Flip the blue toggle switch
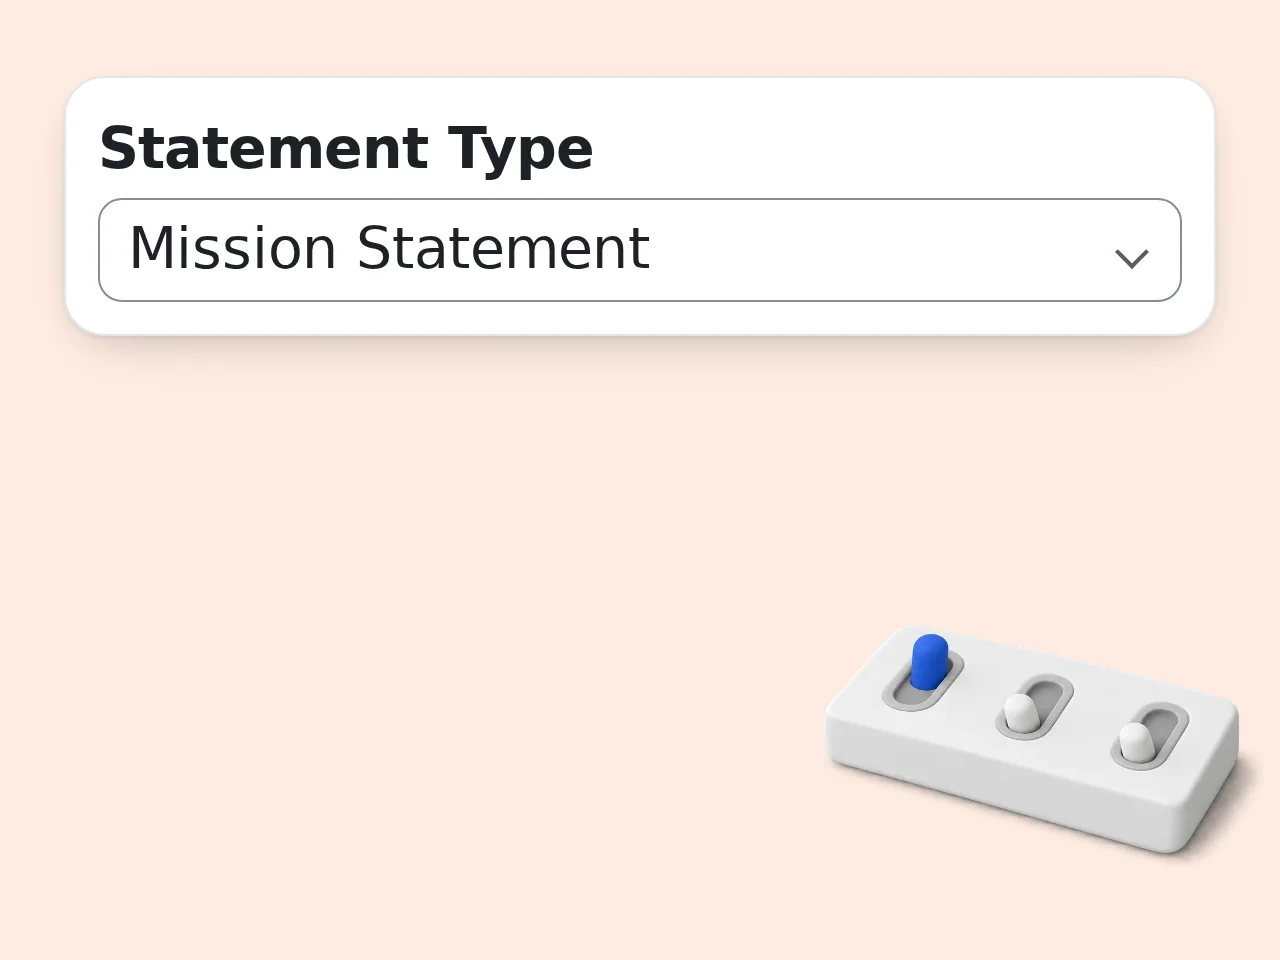This screenshot has height=960, width=1280. [928, 662]
